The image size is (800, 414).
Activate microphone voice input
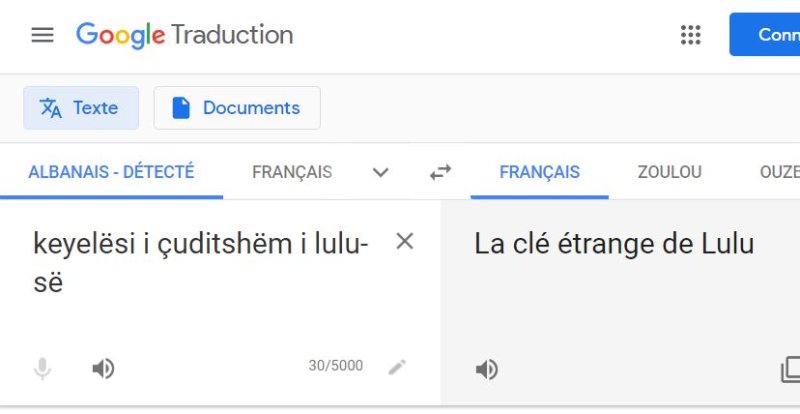42,369
